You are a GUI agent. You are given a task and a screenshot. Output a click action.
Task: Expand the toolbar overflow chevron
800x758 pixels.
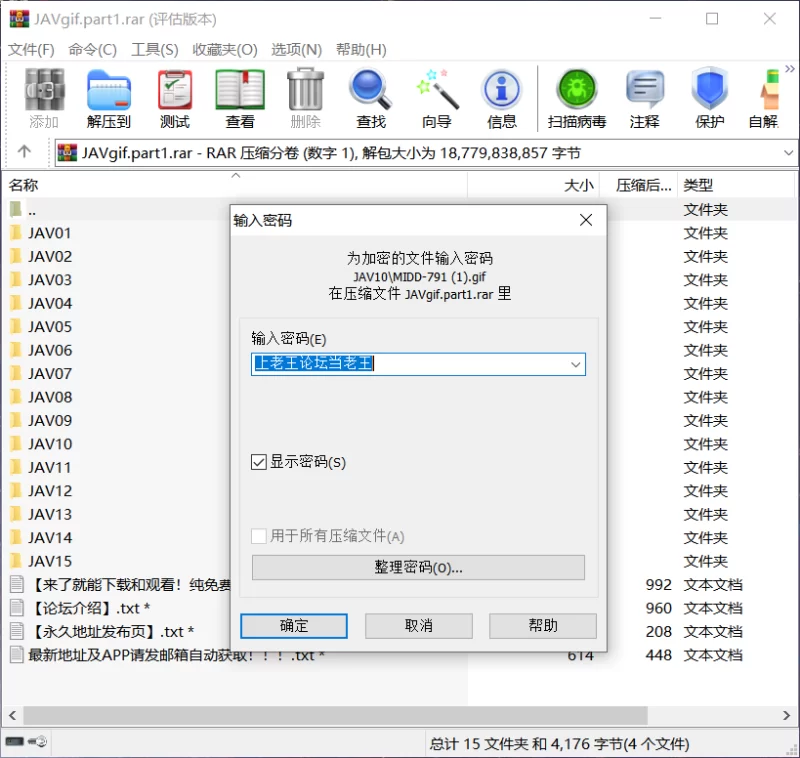click(789, 68)
